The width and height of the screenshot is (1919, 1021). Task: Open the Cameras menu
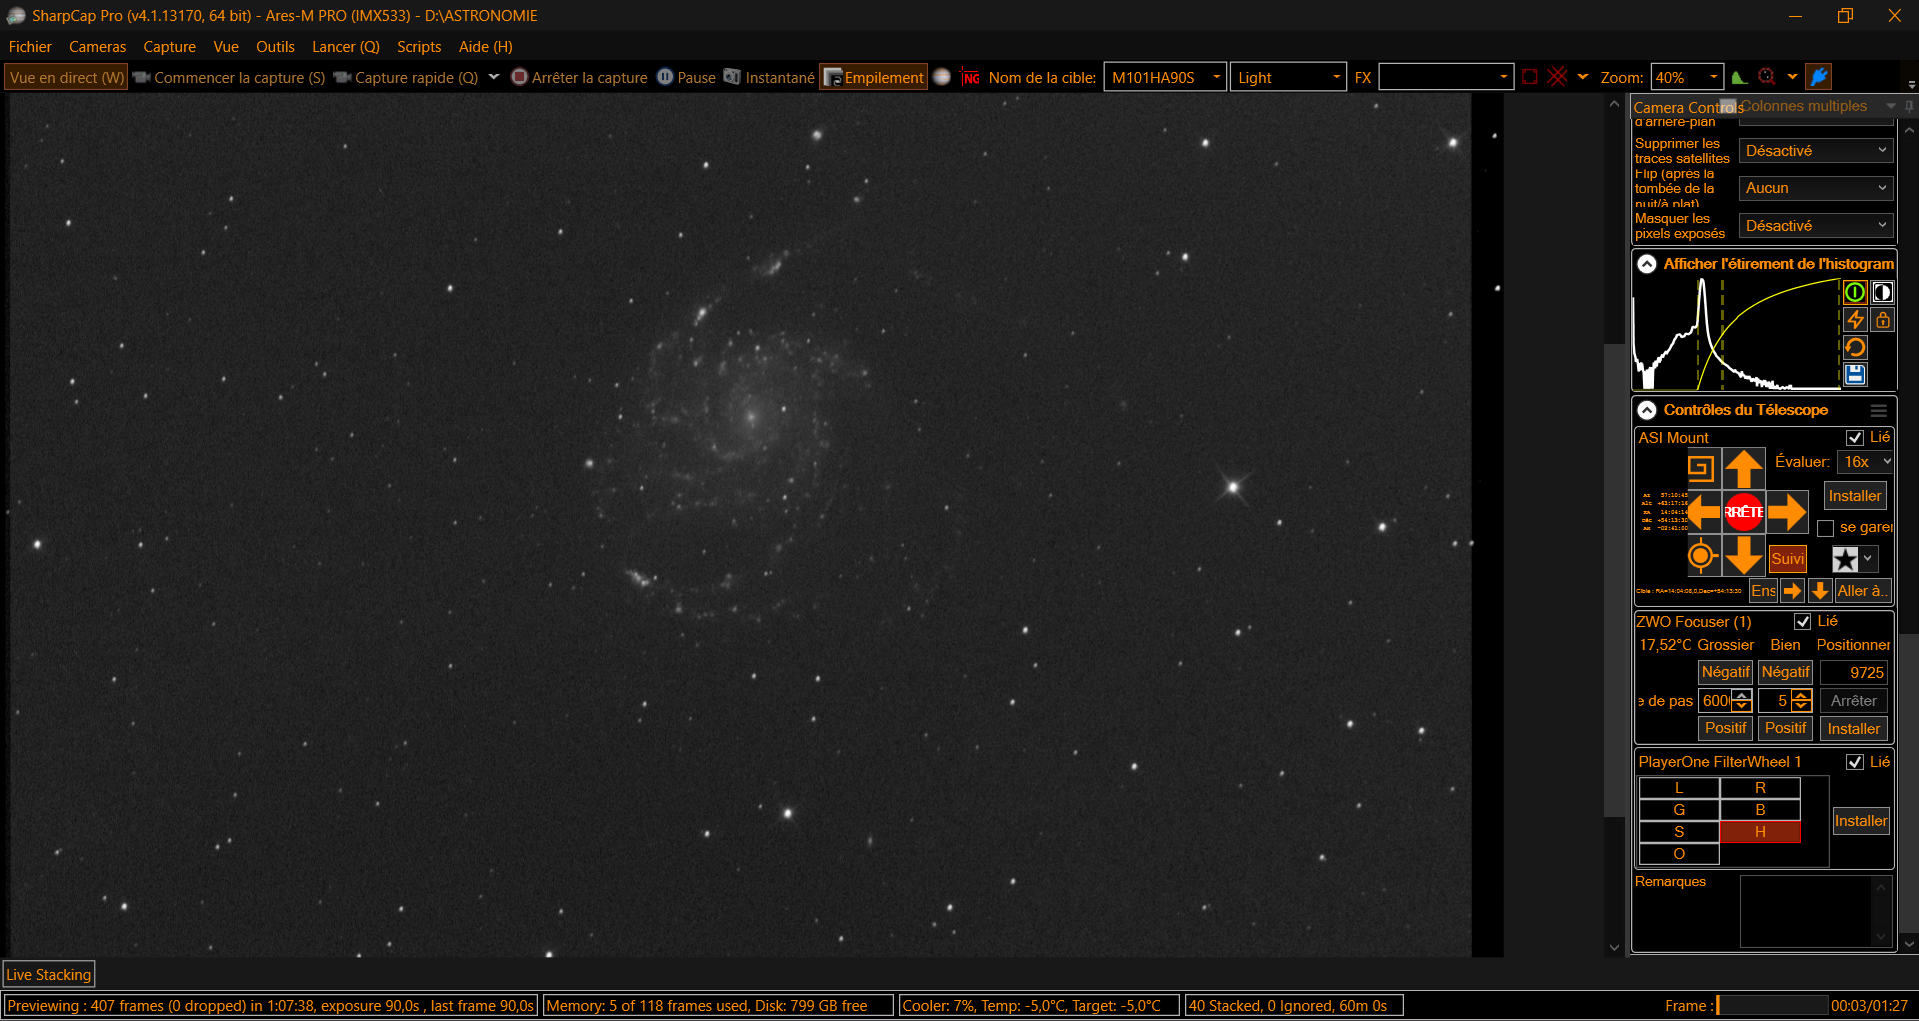coord(98,47)
